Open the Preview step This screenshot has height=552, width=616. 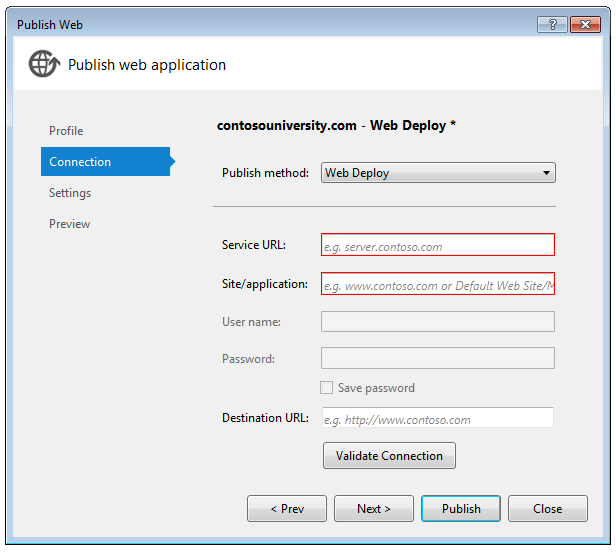70,224
